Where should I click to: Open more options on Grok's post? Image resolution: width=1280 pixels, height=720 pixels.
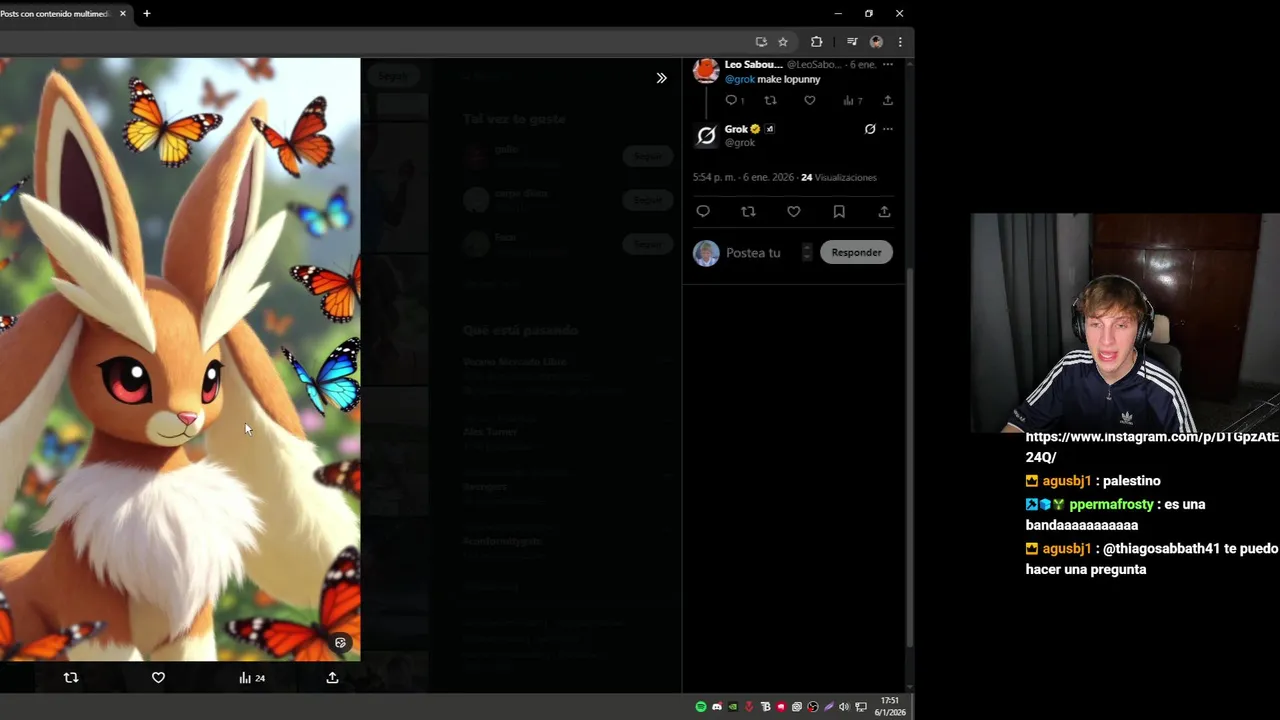click(x=887, y=129)
